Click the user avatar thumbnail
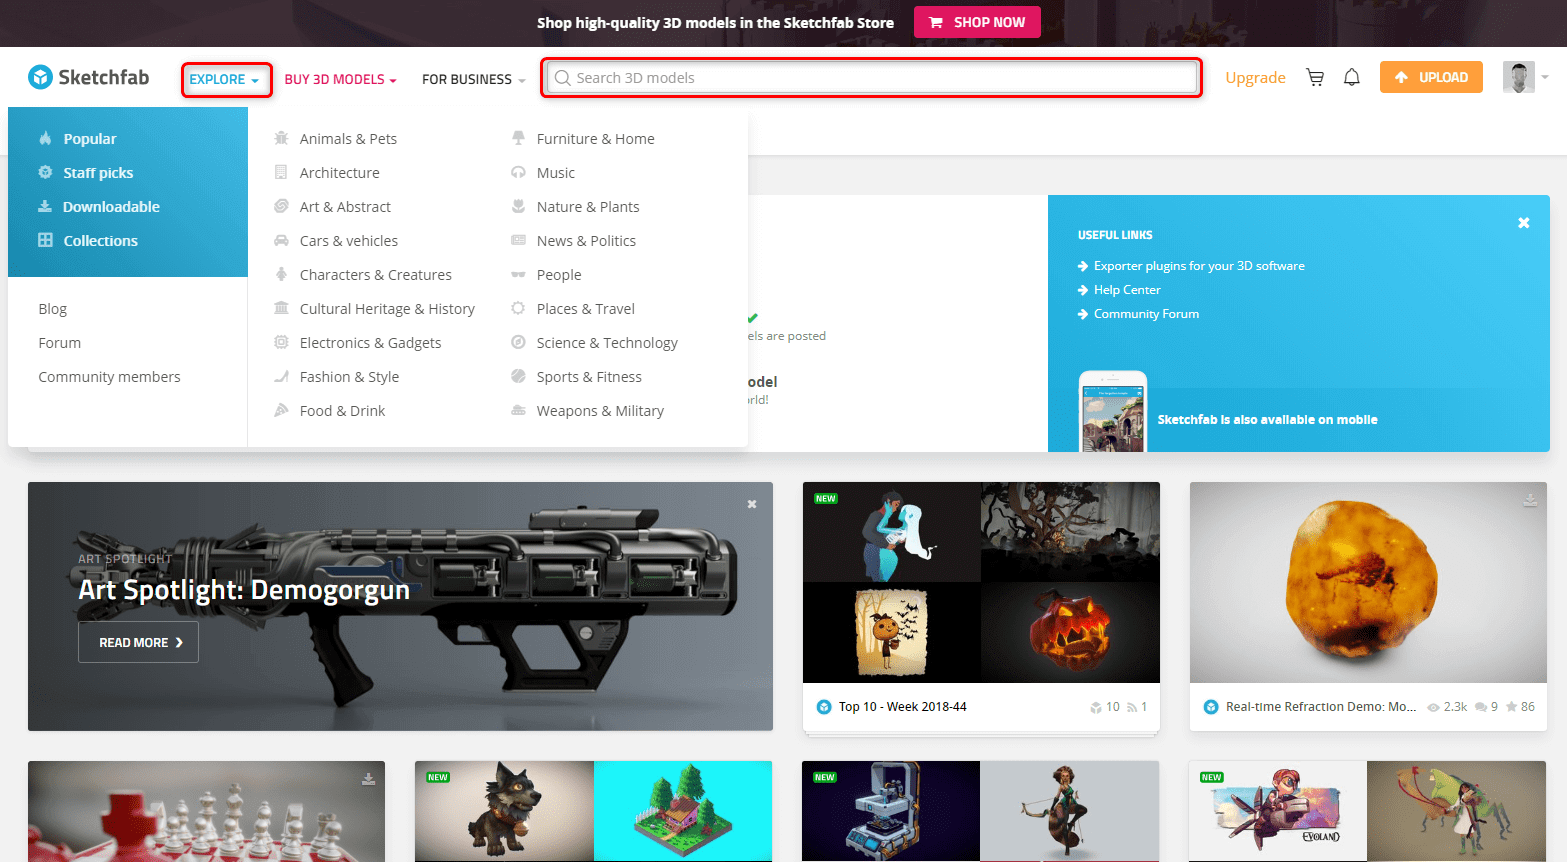This screenshot has height=862, width=1567. pyautogui.click(x=1518, y=77)
